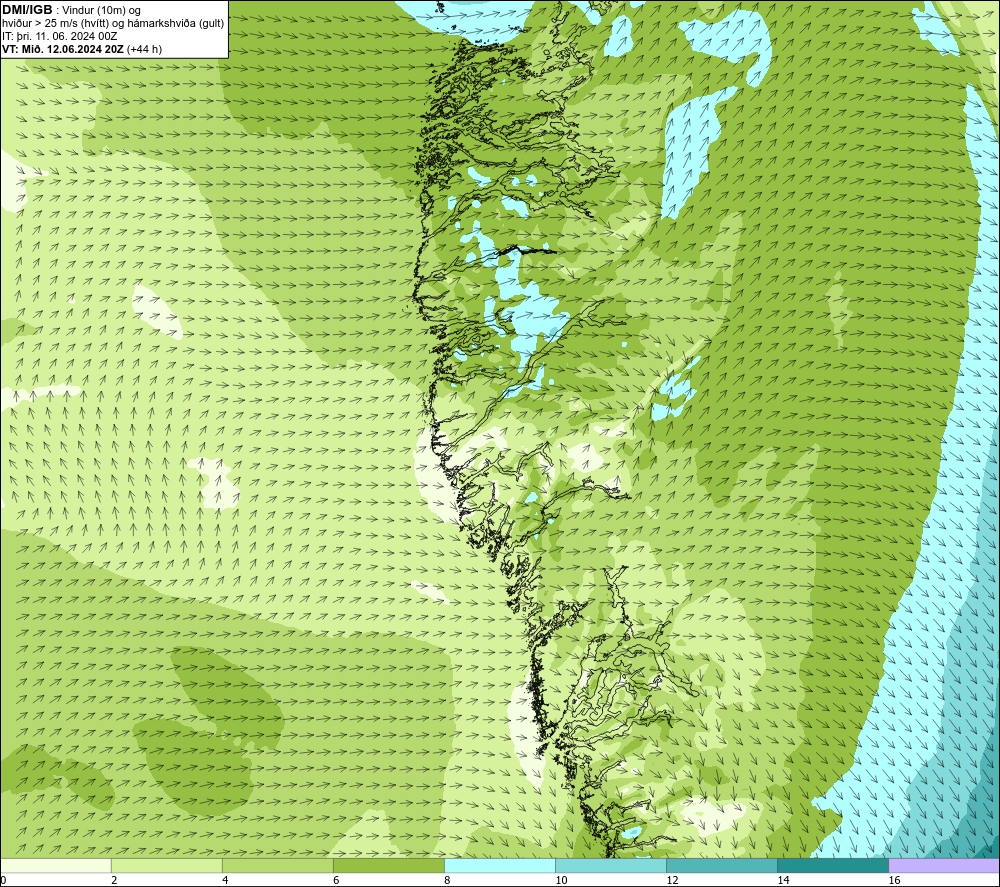Click the purple swatch above 16 m/s
Image resolution: width=1000 pixels, height=887 pixels.
tap(944, 865)
